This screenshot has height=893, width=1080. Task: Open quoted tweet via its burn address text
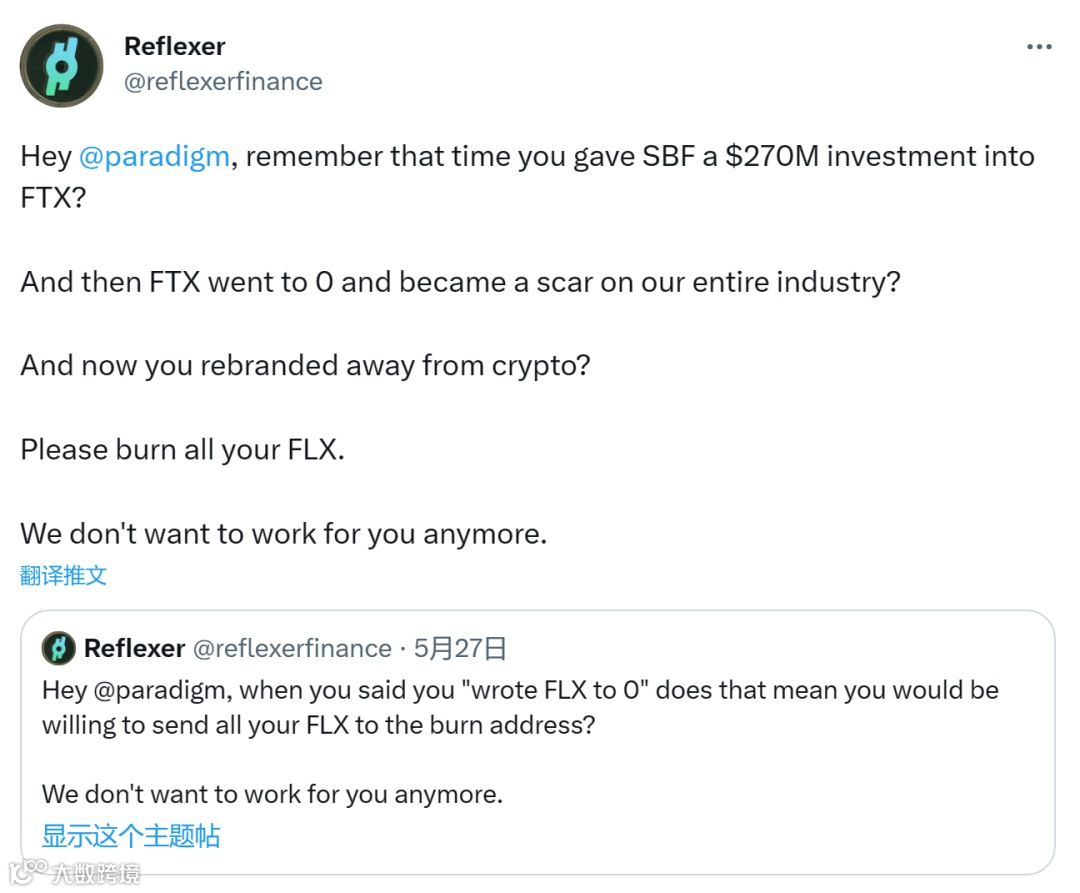(318, 724)
